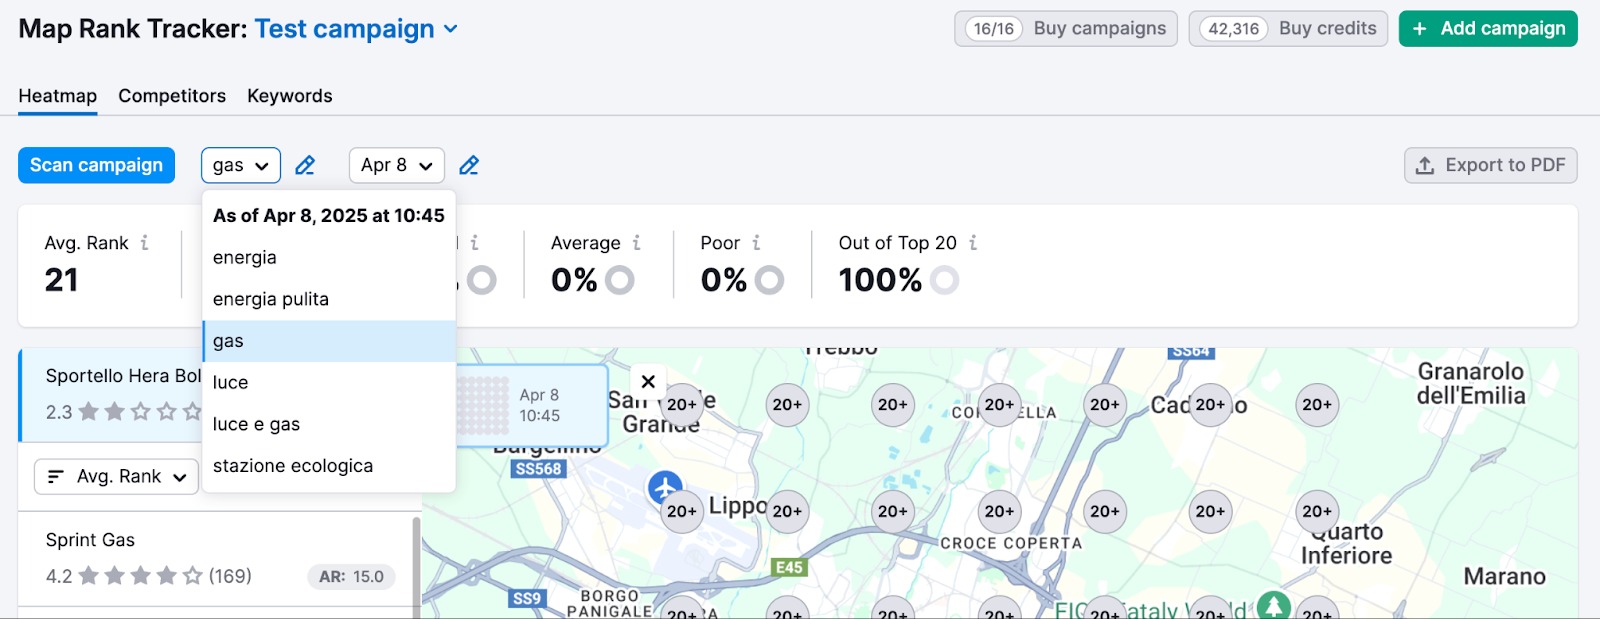Click info icon next to Avg. Rank
The image size is (1600, 619).
click(x=145, y=243)
